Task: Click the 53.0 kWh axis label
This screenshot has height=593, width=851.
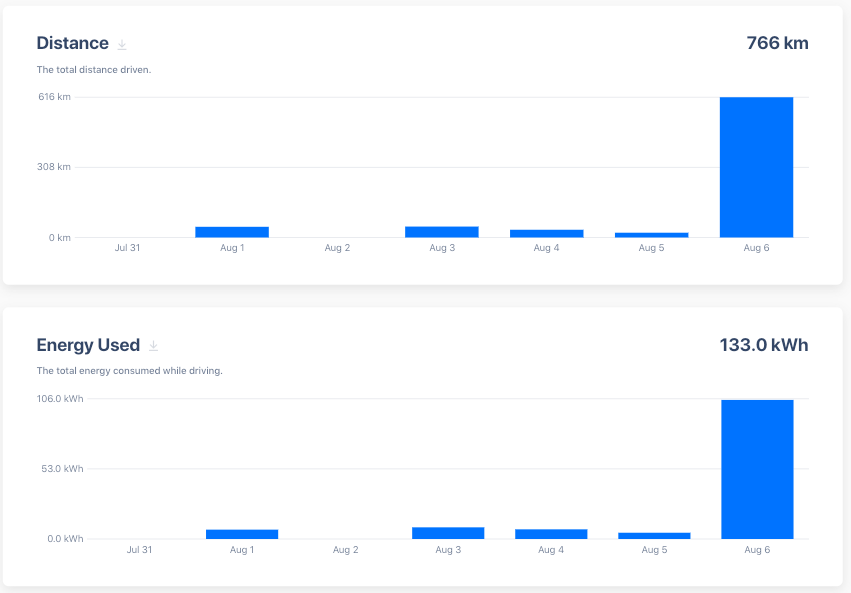Action: click(60, 469)
